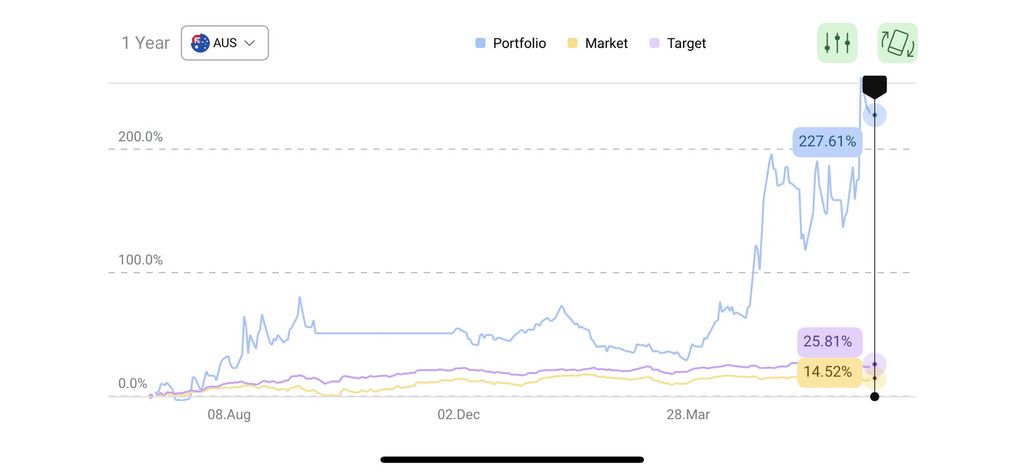Click the purple Target legend dot
This screenshot has width=1024, height=473.
pos(654,43)
